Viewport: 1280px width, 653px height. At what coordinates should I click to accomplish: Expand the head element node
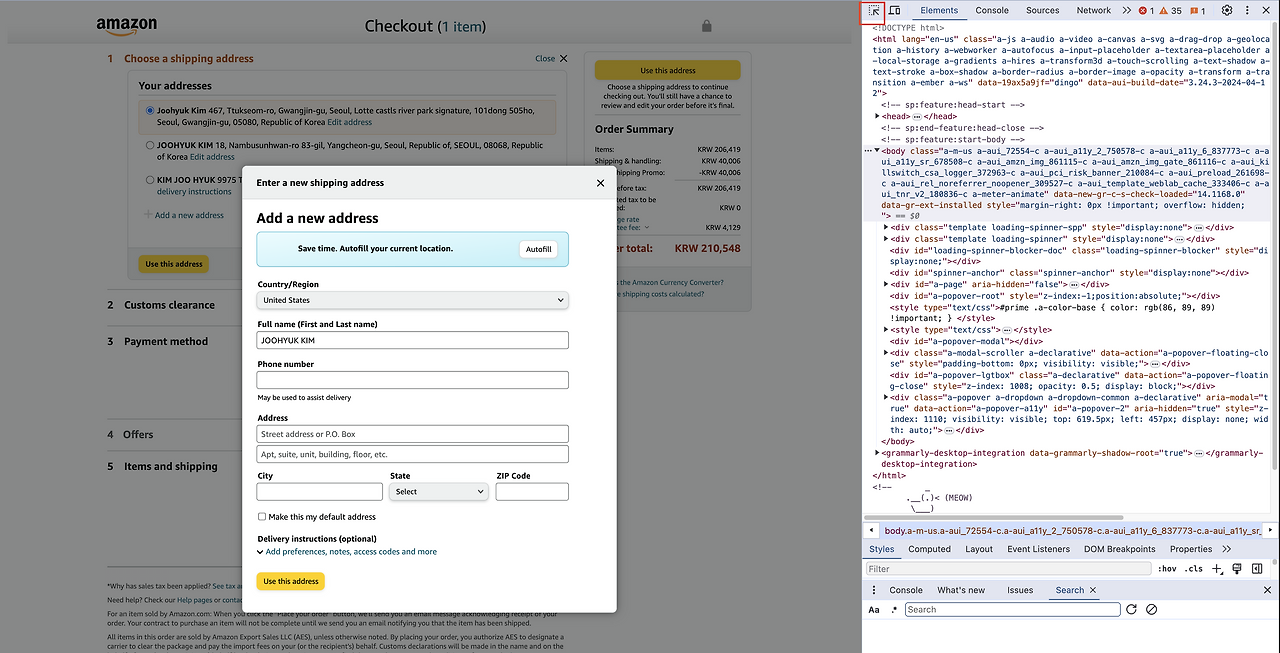click(878, 117)
